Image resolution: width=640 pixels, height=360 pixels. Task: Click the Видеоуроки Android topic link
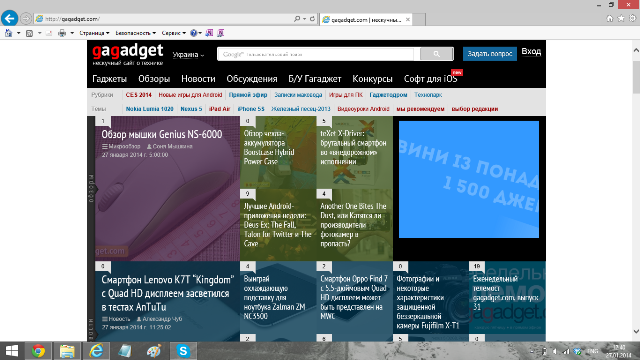coord(363,109)
